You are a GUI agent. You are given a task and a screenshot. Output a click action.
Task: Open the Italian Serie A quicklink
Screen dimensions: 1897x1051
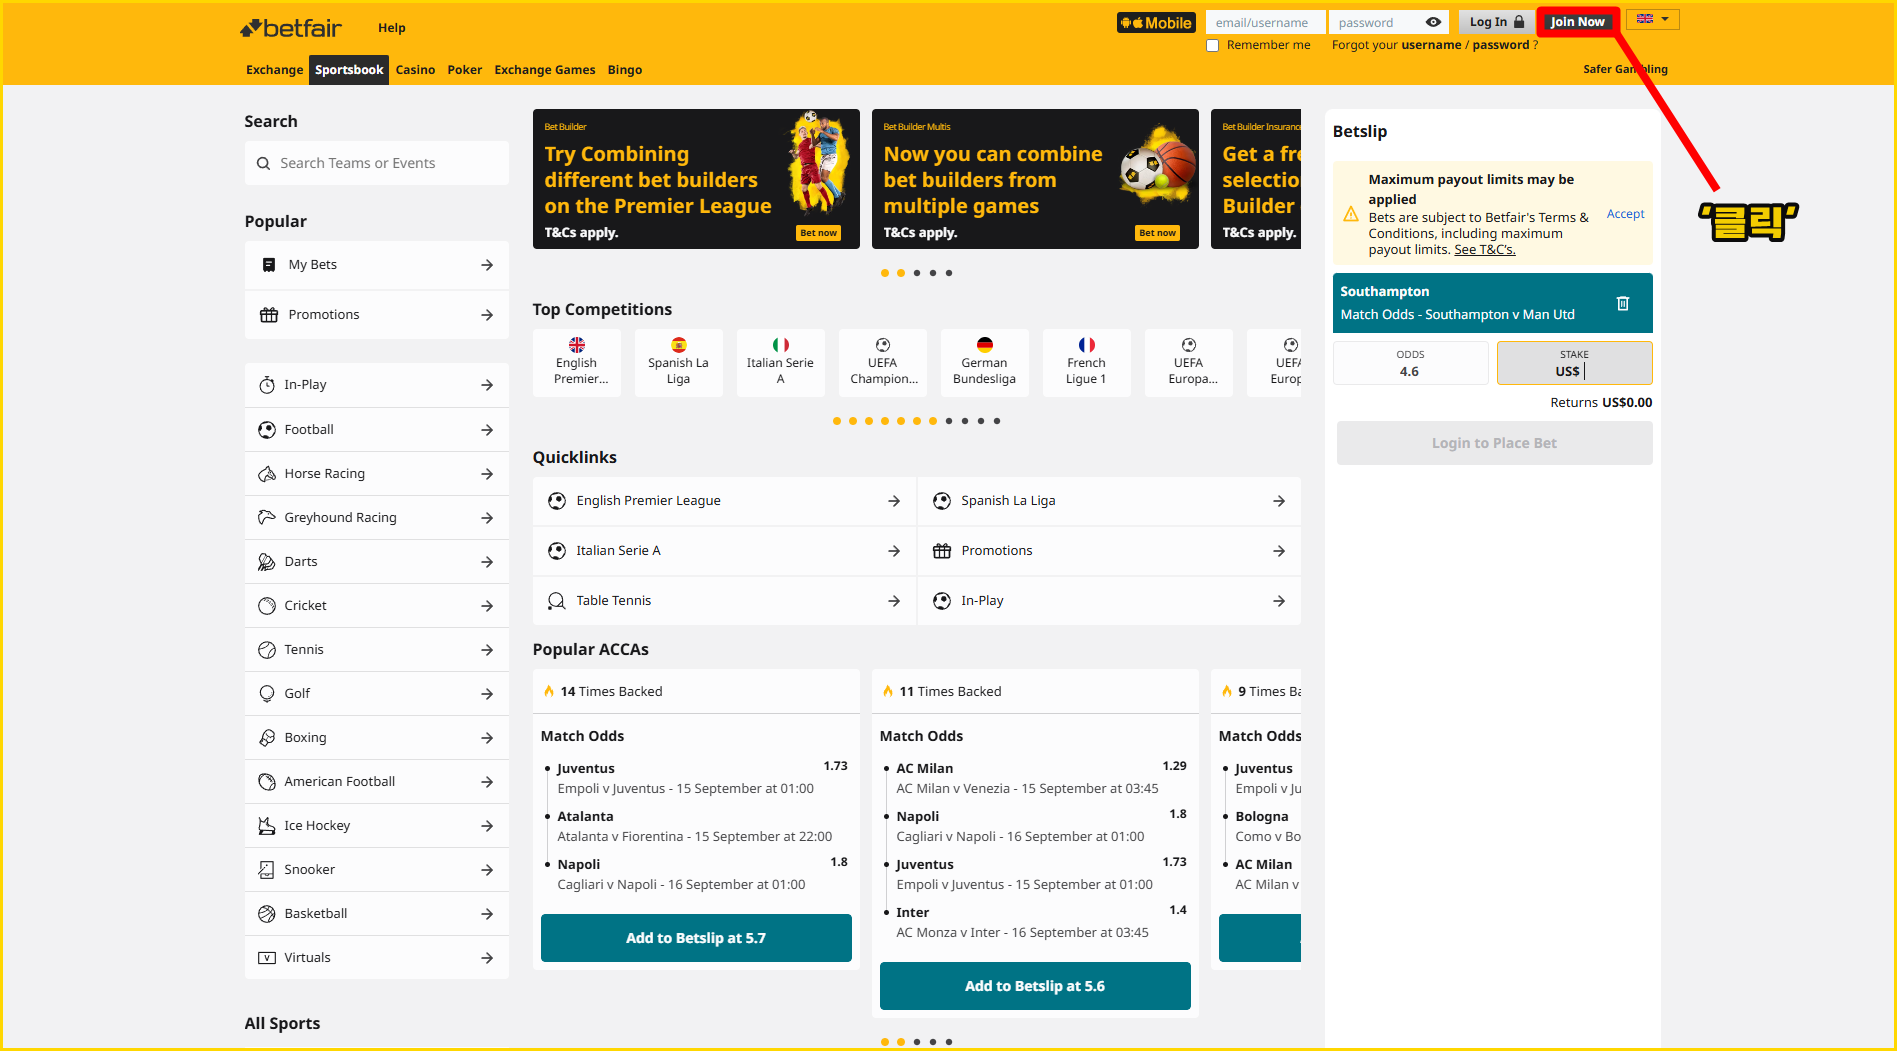pos(724,551)
